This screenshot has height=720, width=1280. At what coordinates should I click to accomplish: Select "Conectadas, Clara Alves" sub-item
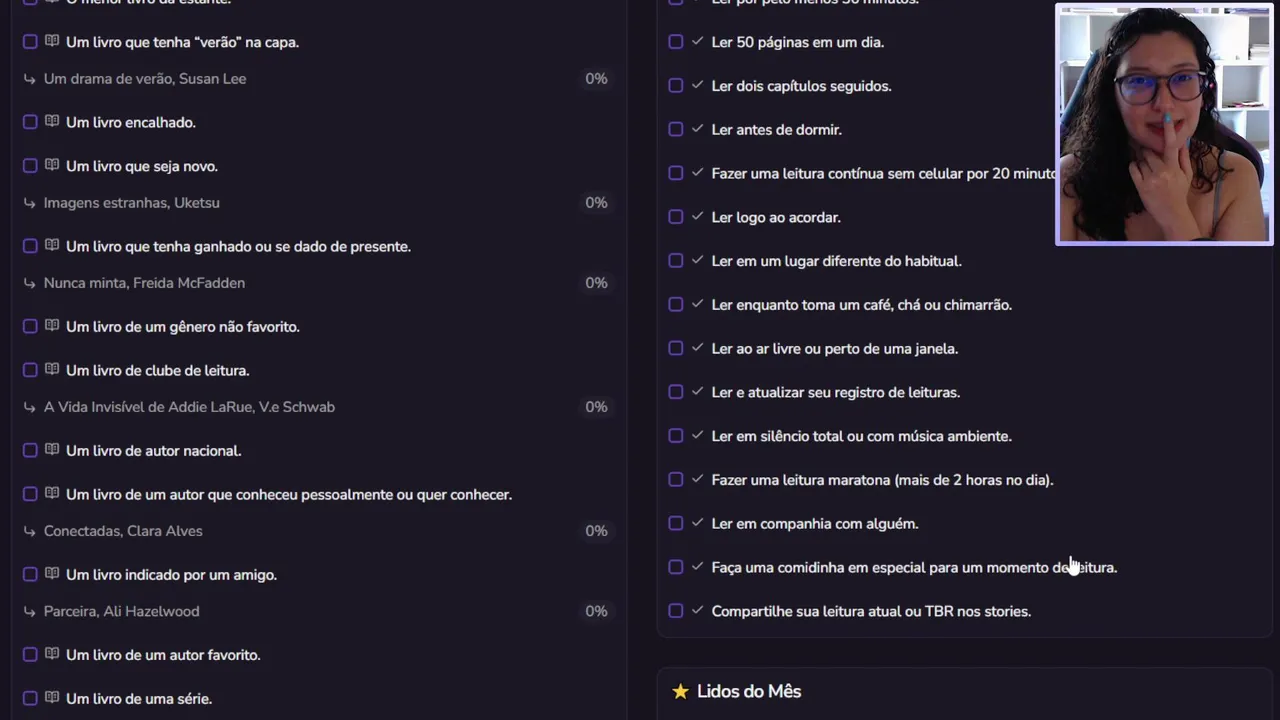[x=123, y=531]
